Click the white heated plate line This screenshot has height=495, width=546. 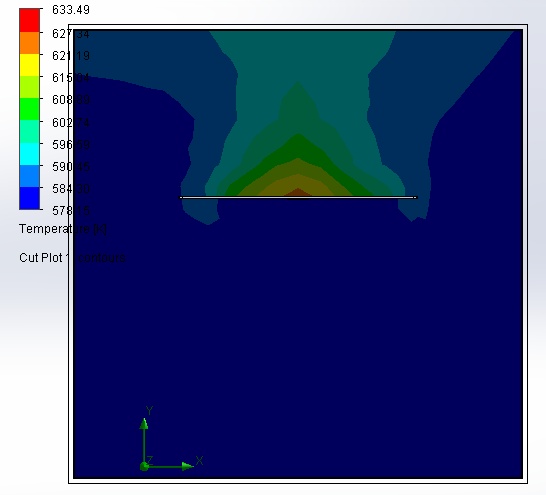point(298,197)
